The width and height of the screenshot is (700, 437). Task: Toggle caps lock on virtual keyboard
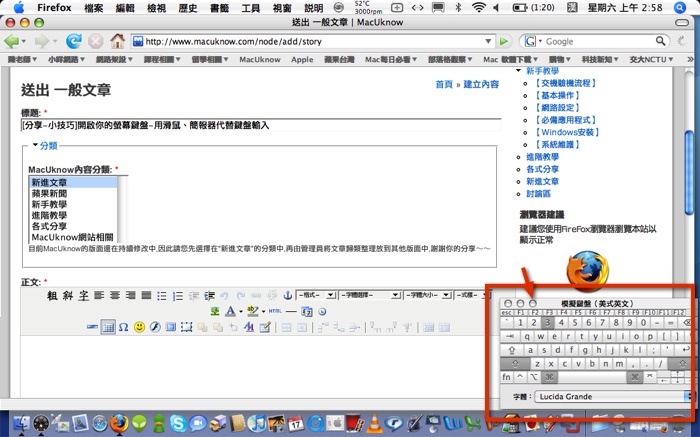pyautogui.click(x=512, y=350)
